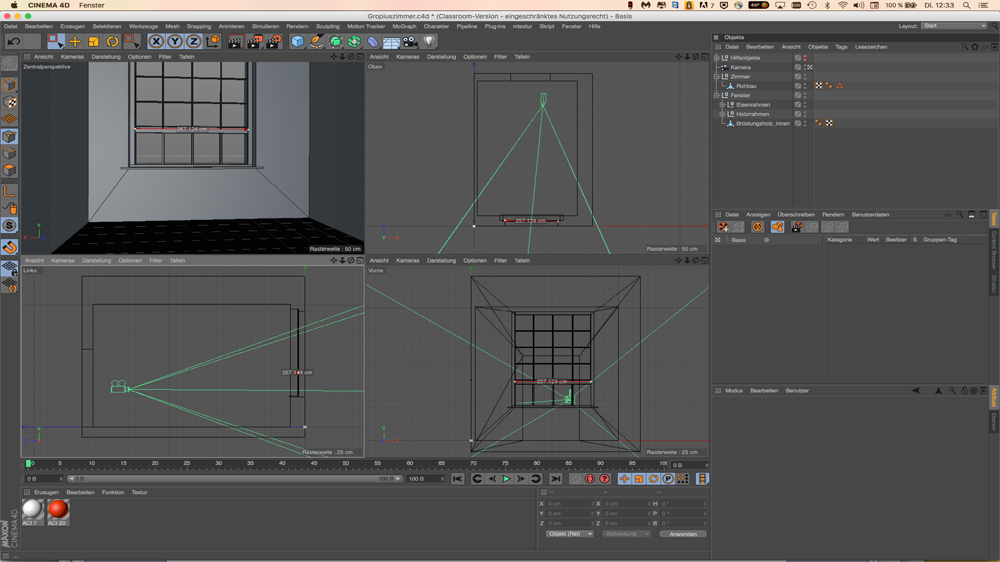Select the Rohbau object in the tree
Viewport: 1000px width, 562px height.
tap(746, 86)
